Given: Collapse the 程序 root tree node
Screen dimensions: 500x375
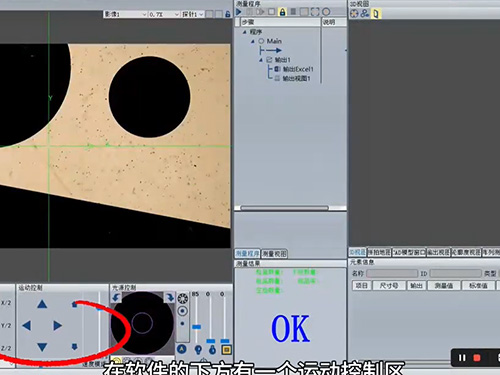Looking at the screenshot, I should coord(245,32).
